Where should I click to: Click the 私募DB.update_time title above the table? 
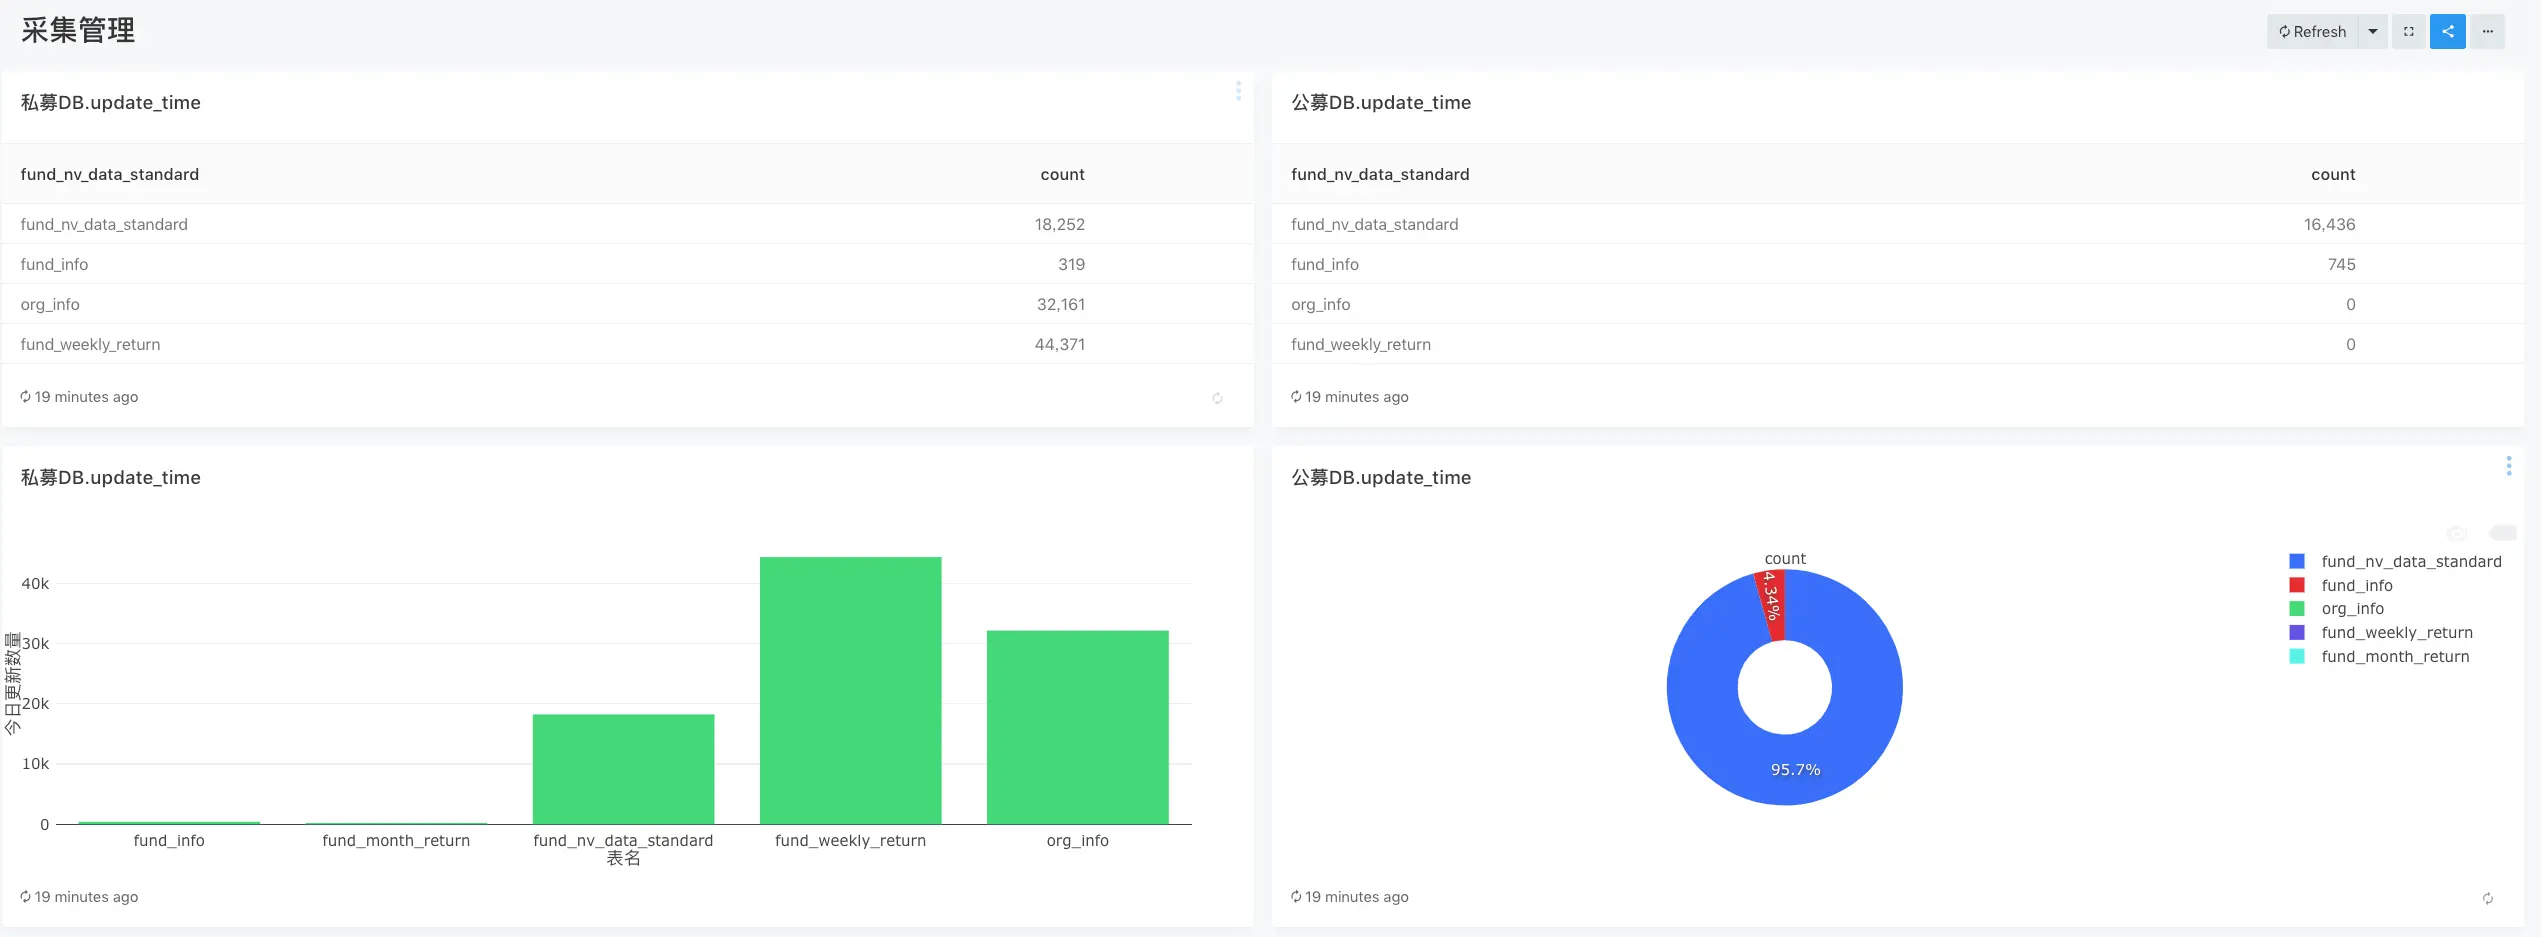111,102
